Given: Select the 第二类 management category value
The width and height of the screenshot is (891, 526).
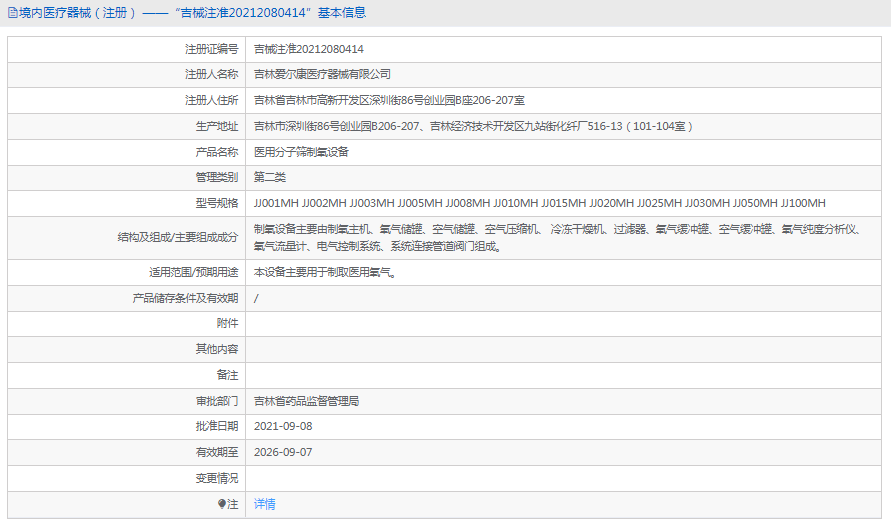Looking at the screenshot, I should click(270, 177).
